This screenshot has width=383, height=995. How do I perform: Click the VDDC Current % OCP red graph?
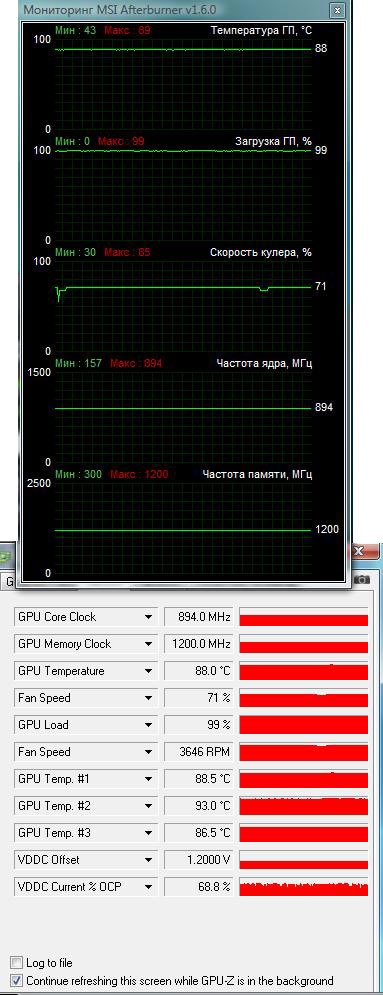point(304,886)
